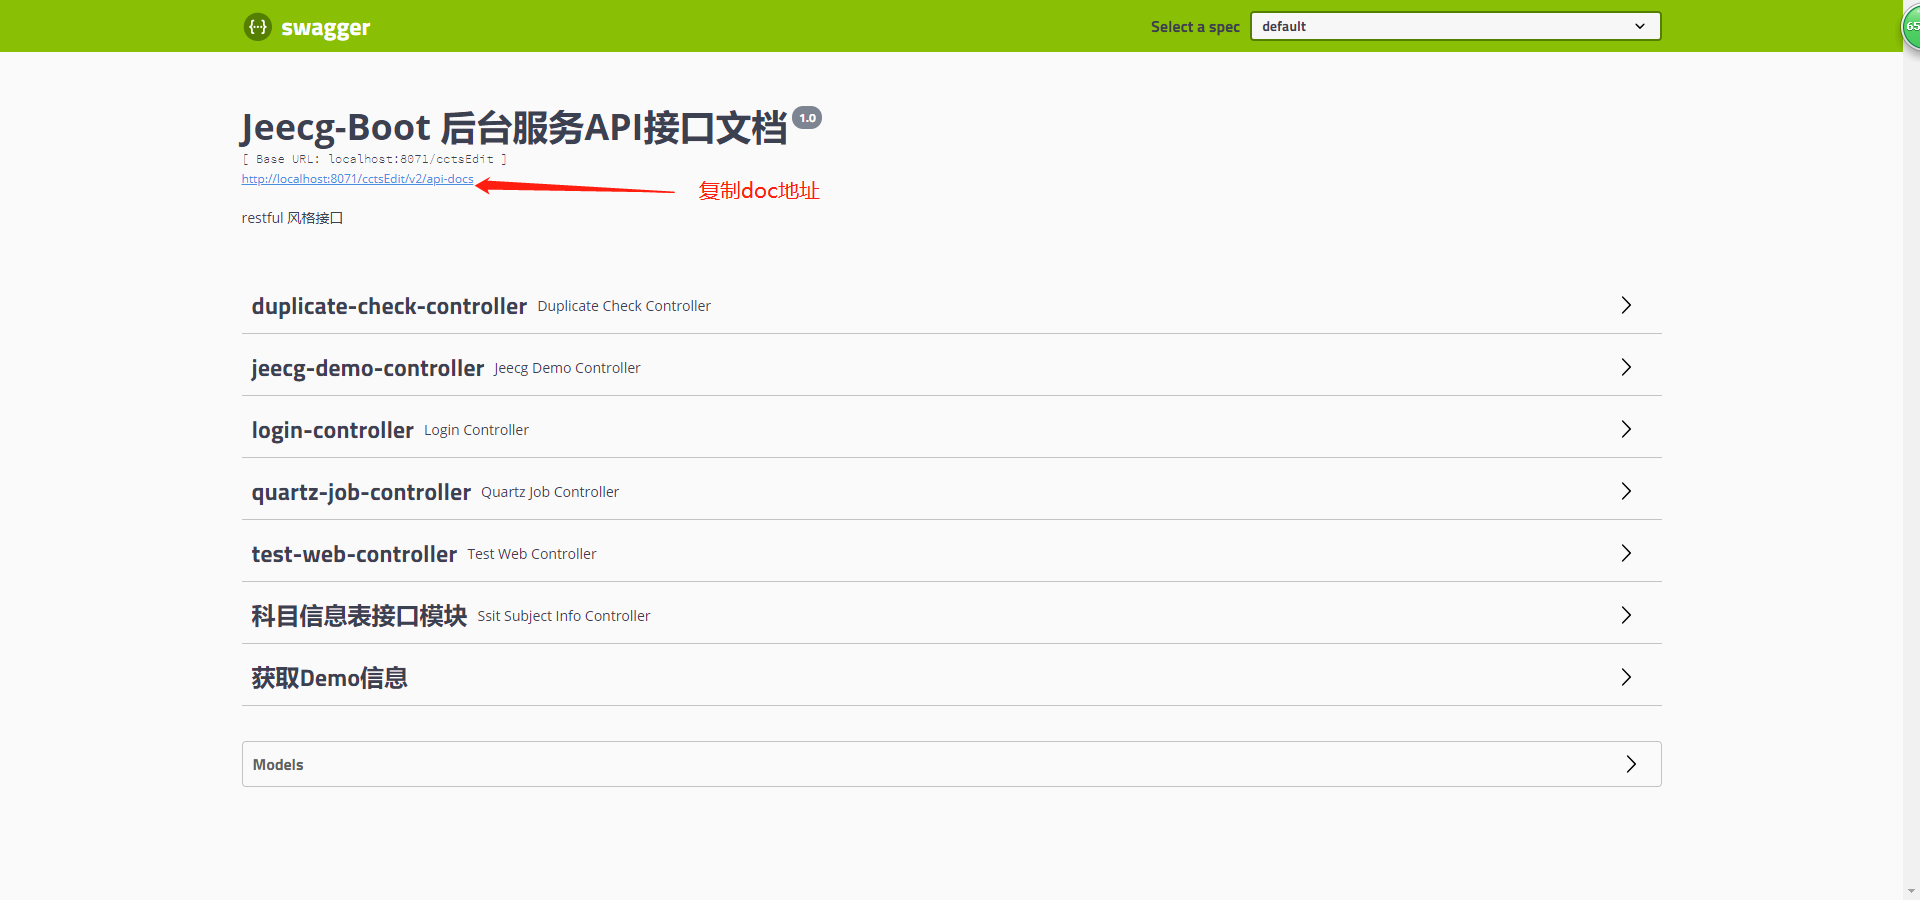Expand login-controller section title
This screenshot has height=900, width=1920.
[x=332, y=430]
